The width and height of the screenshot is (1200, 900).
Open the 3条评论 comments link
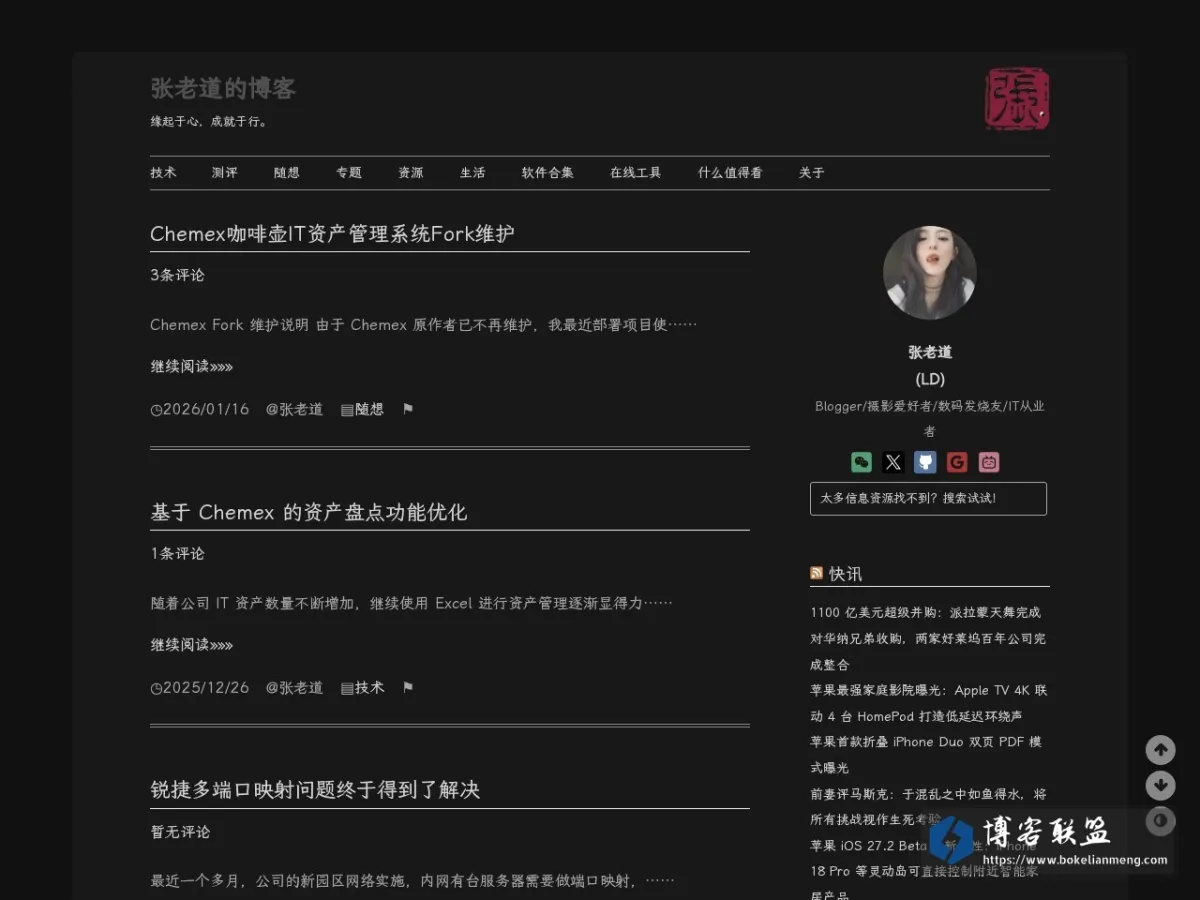click(177, 275)
